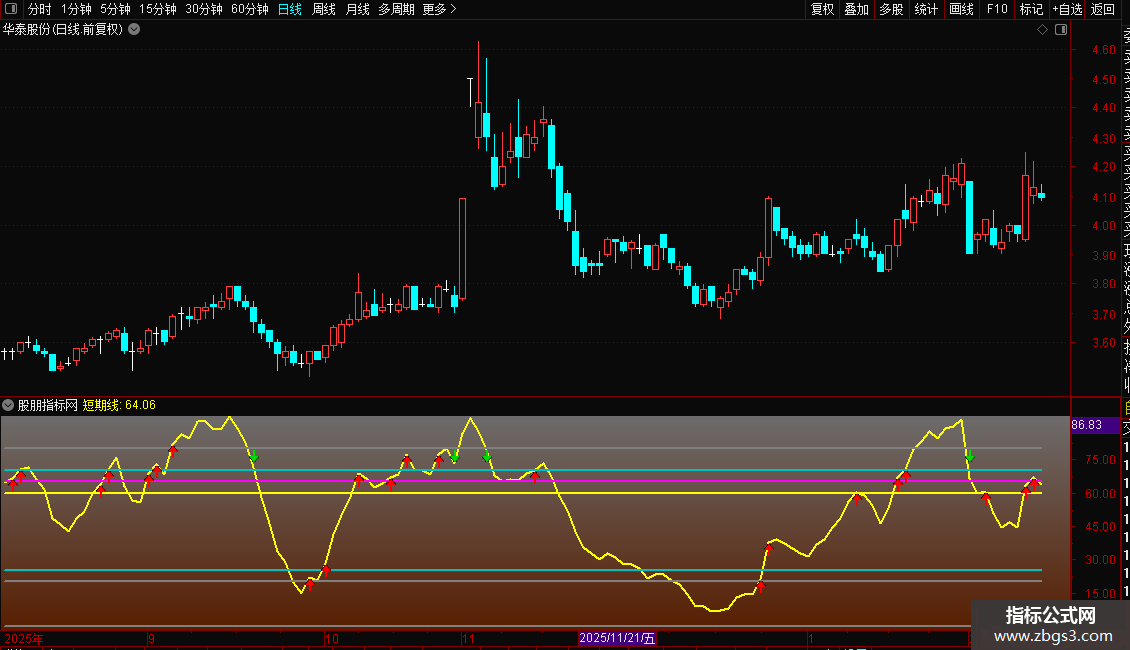This screenshot has height=650, width=1130.
Task: Open the 多周期 multi-period view
Action: pos(396,9)
